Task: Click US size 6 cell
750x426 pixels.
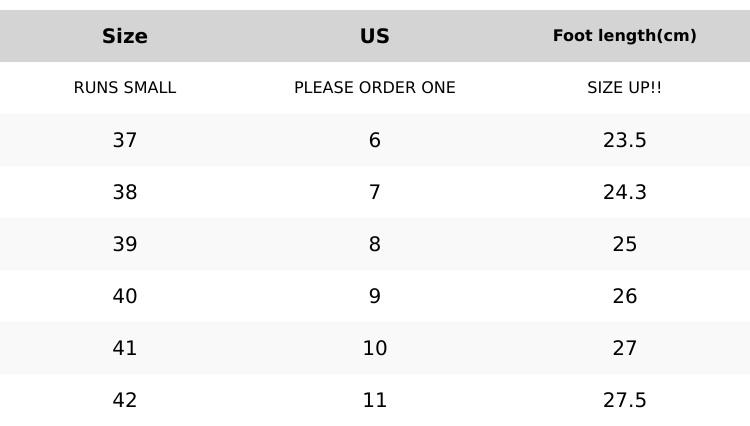Action: tap(375, 140)
